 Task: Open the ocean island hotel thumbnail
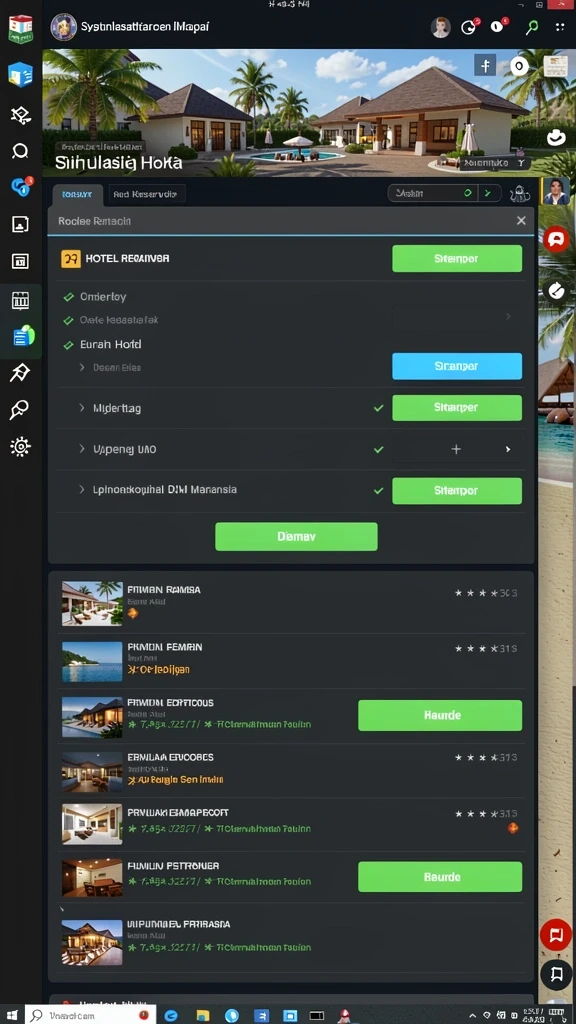[92, 662]
